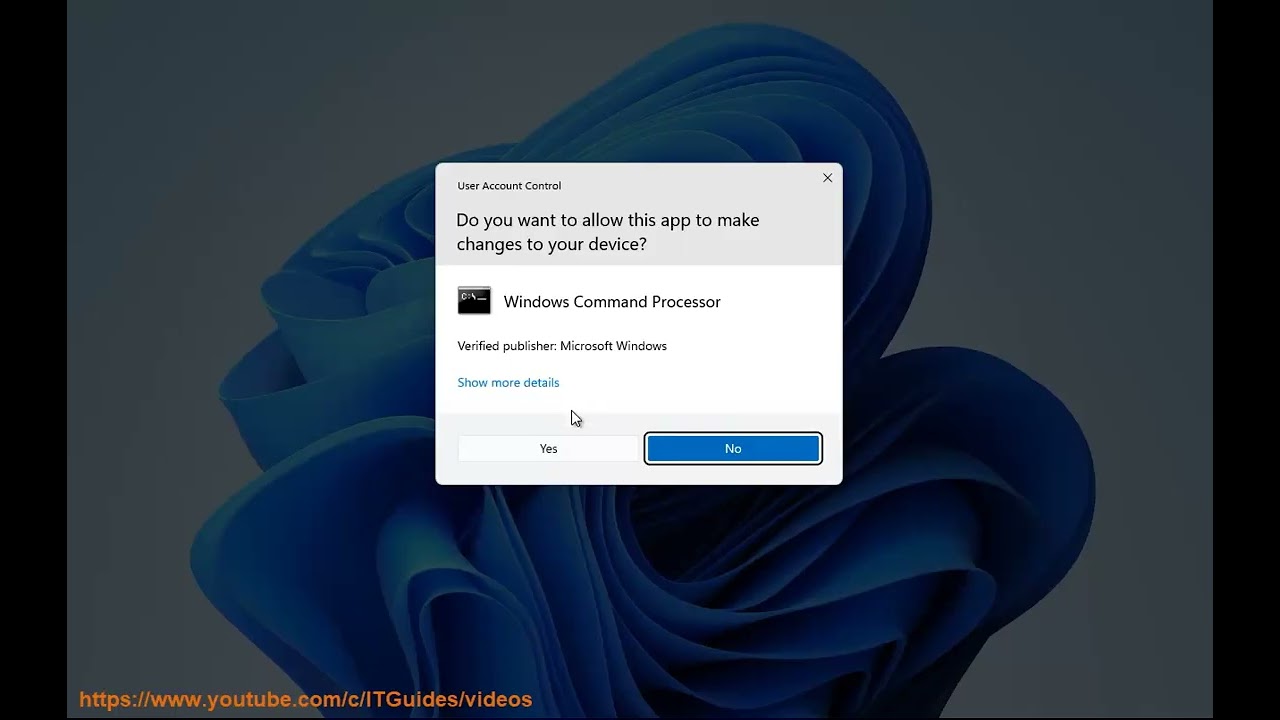Click No to deny changes
Image resolution: width=1280 pixels, height=720 pixels.
click(x=733, y=449)
